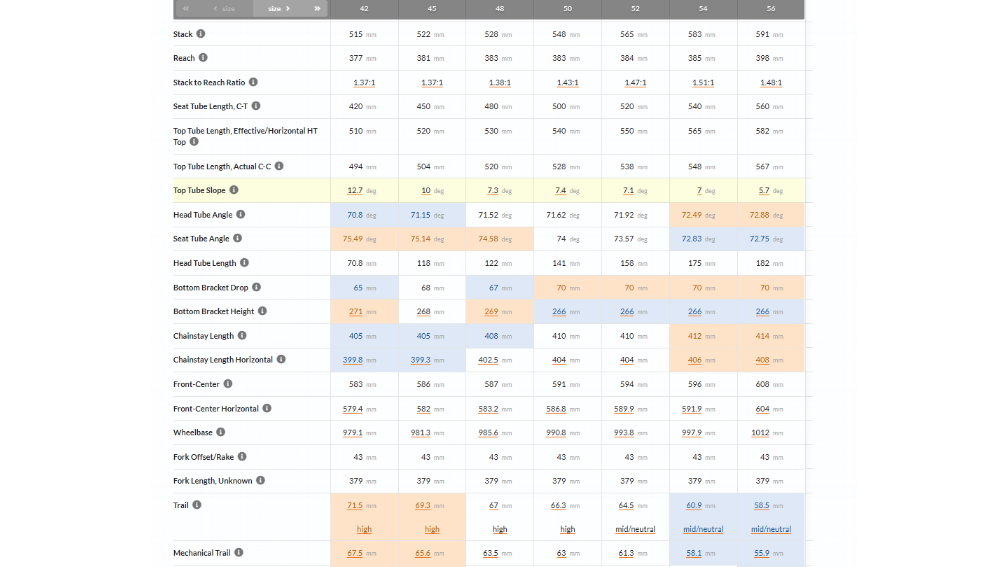Click the 5.7 deg top tube slope value
This screenshot has width=1008, height=567.
click(x=764, y=190)
